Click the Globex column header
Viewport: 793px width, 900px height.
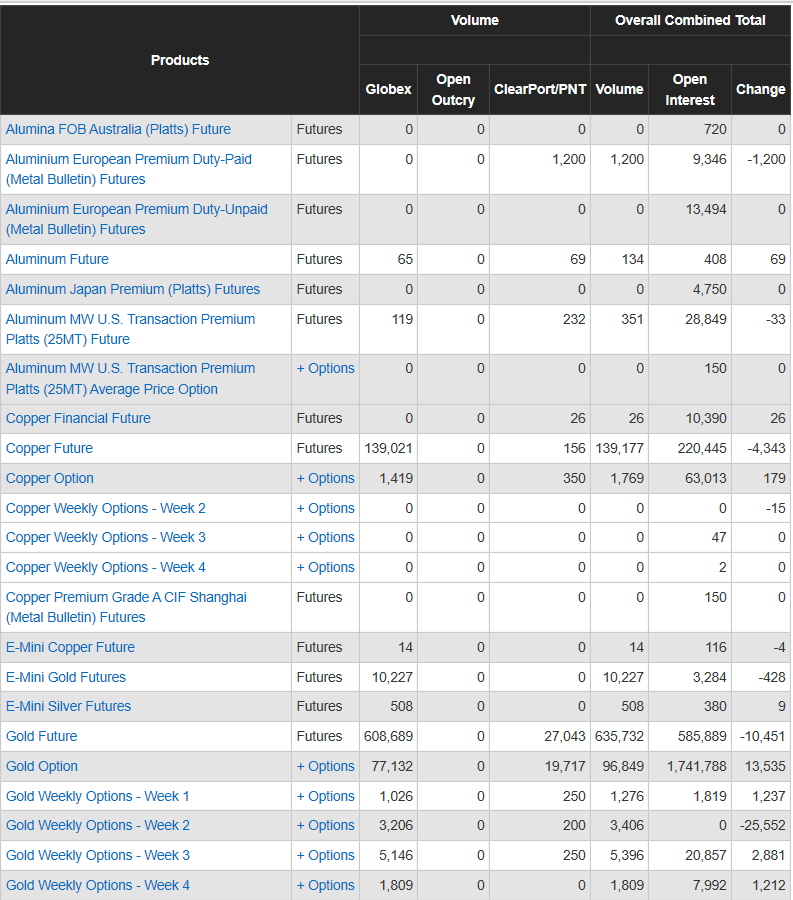(388, 90)
